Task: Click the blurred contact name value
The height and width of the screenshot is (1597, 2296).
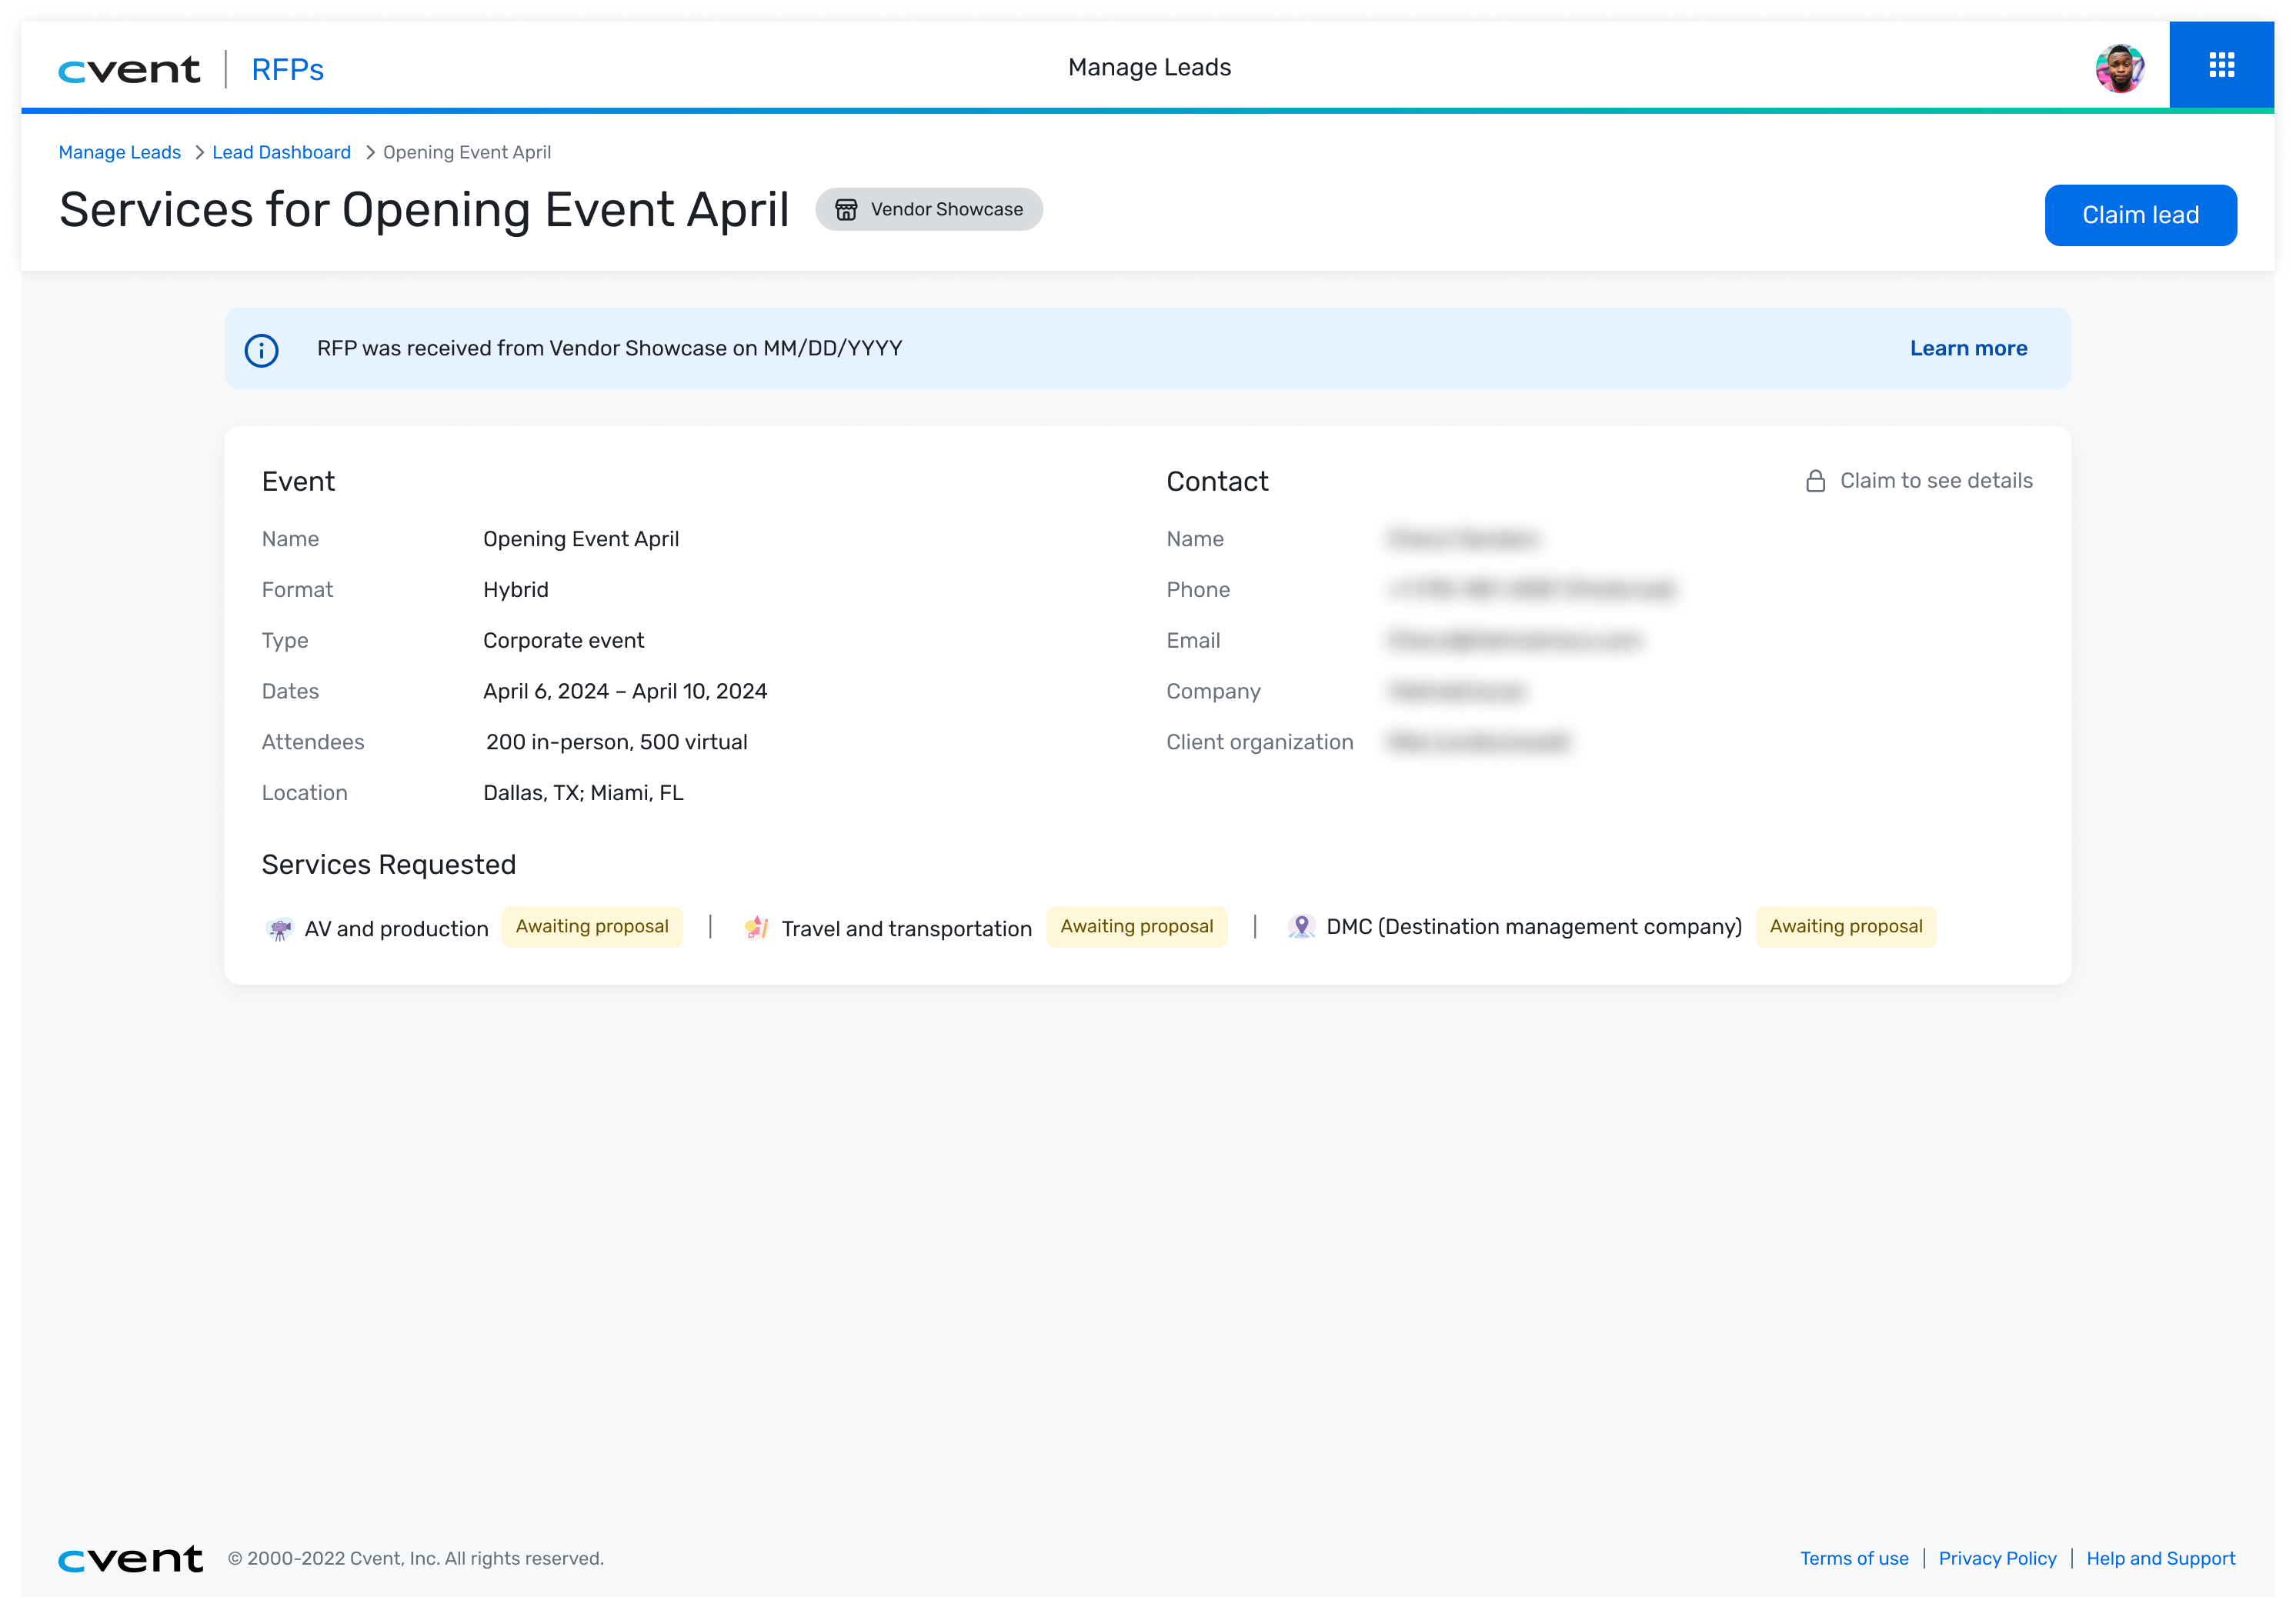Action: [1463, 539]
